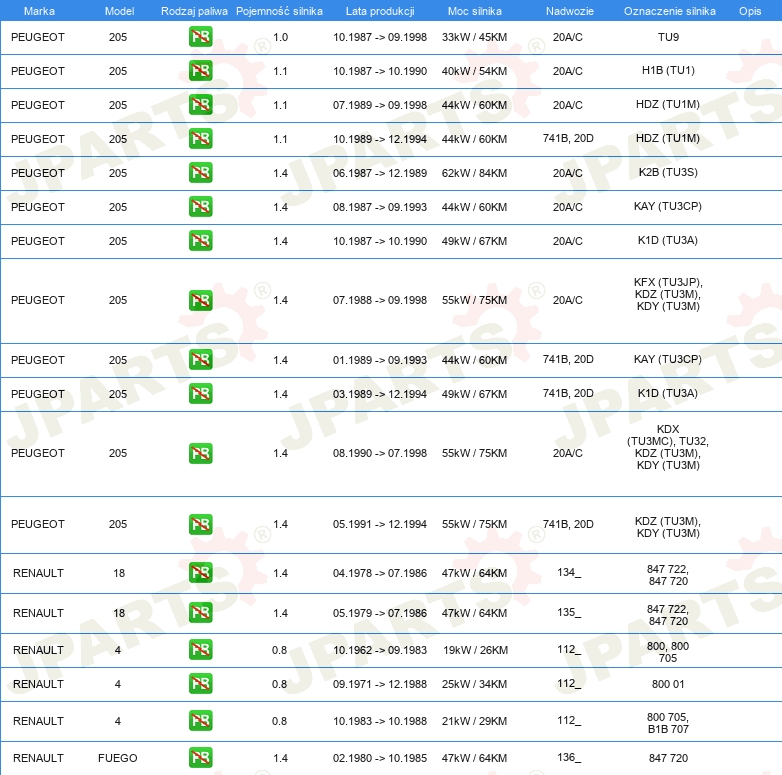The width and height of the screenshot is (782, 775).
Task: Click the fuel icon in the Renault 18 135_ row
Action: 200,612
